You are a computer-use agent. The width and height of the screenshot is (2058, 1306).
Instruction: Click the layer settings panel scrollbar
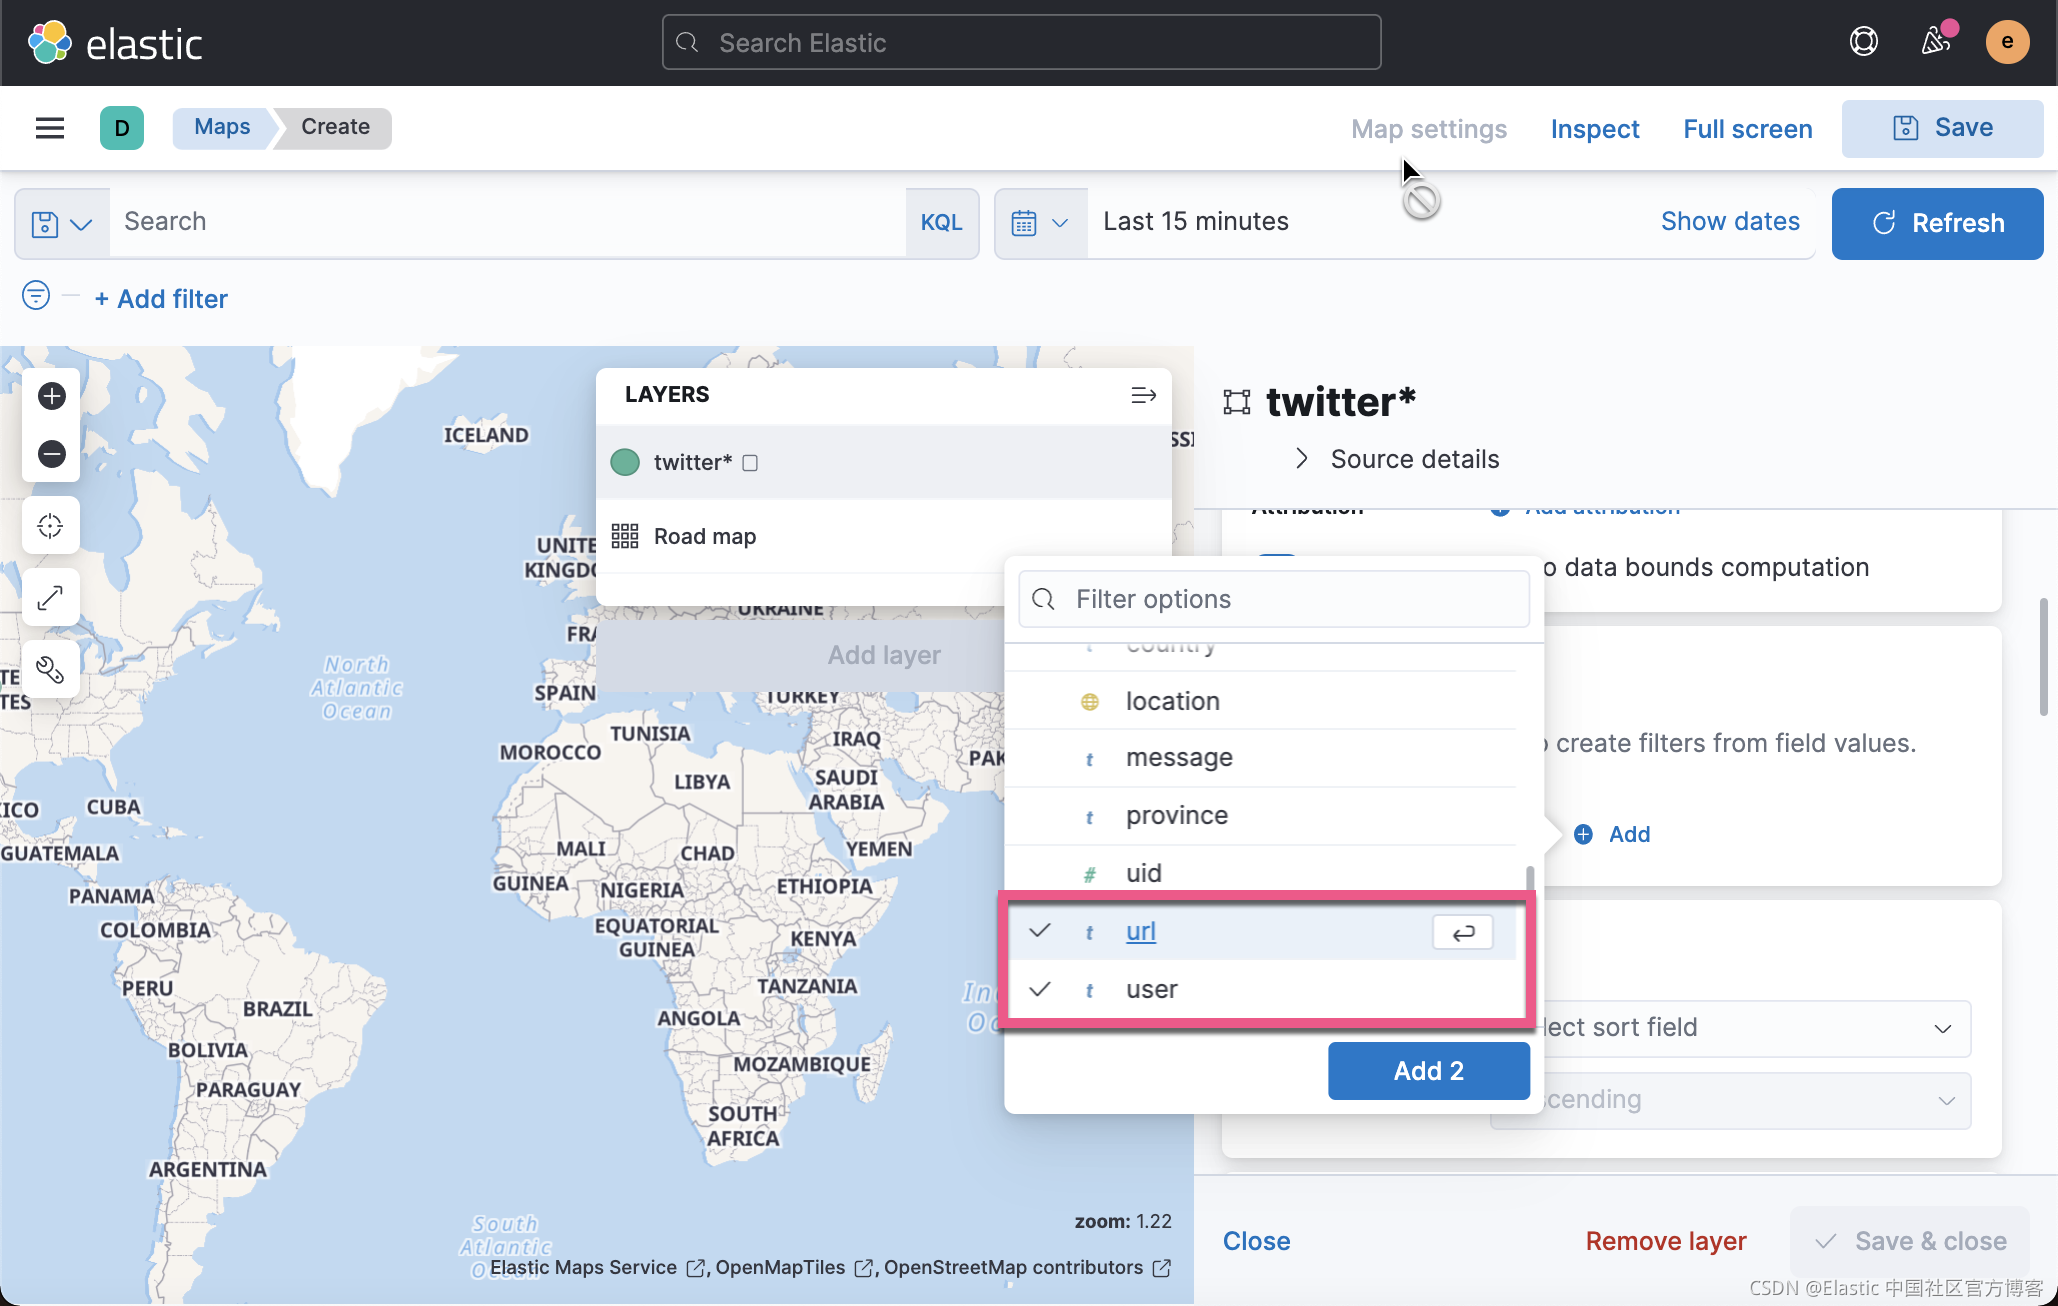click(2044, 657)
